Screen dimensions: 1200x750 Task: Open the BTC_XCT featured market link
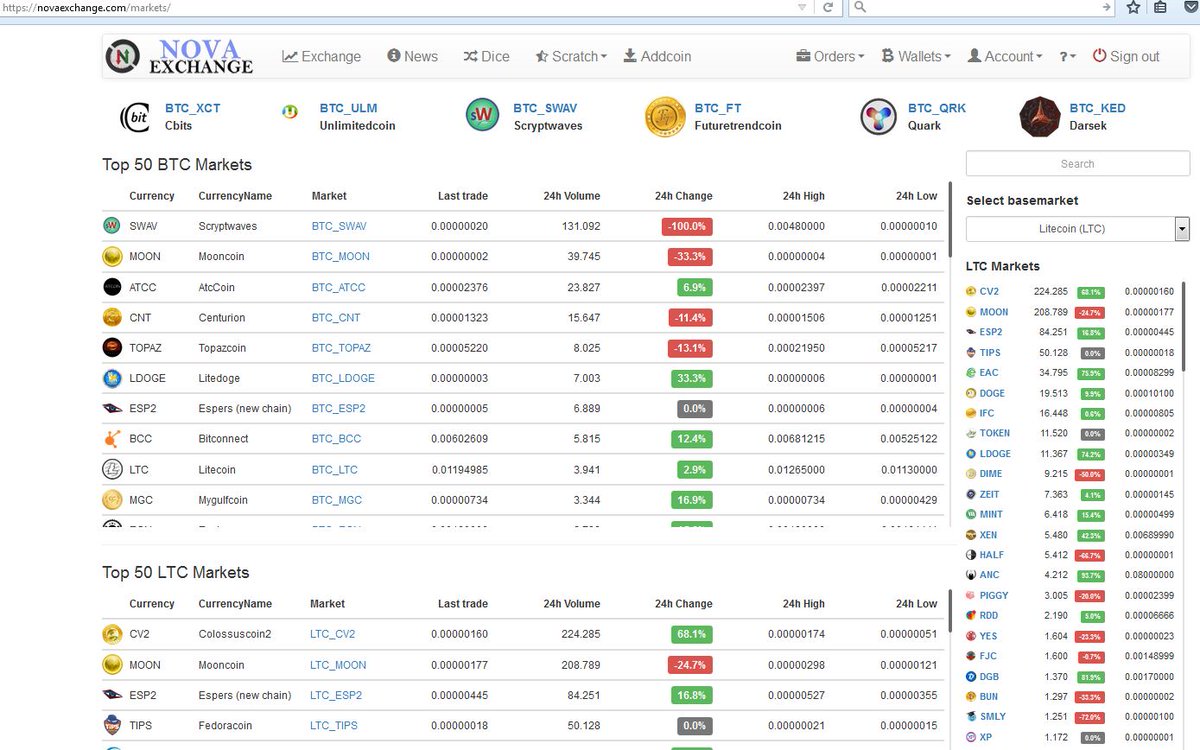coord(192,108)
